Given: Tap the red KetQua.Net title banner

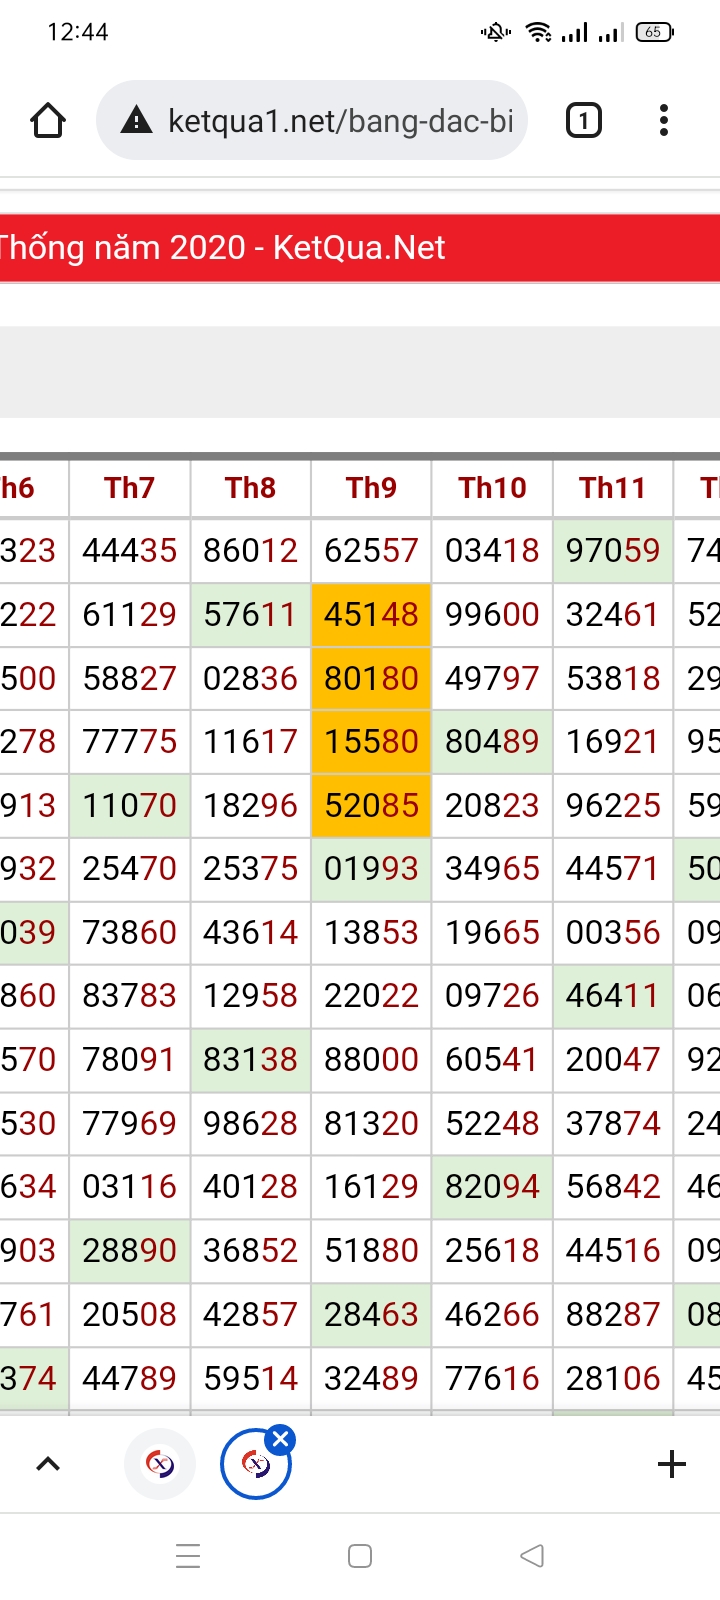Looking at the screenshot, I should point(360,247).
